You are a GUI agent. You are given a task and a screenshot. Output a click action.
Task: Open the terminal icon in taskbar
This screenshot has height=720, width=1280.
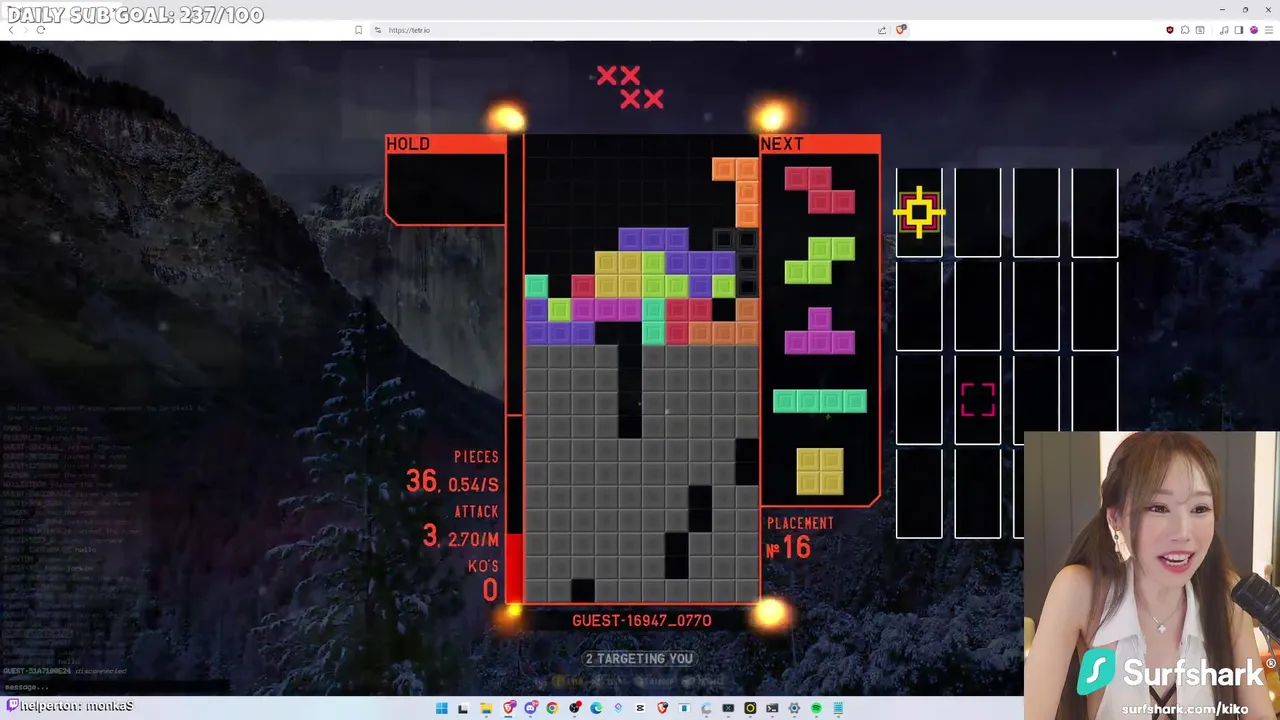[772, 709]
